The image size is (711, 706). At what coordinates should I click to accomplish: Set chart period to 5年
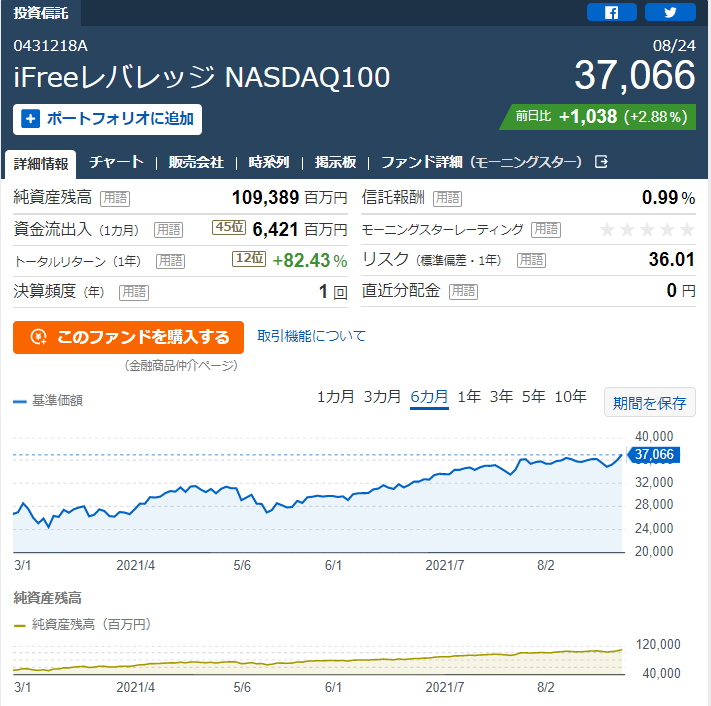(533, 397)
